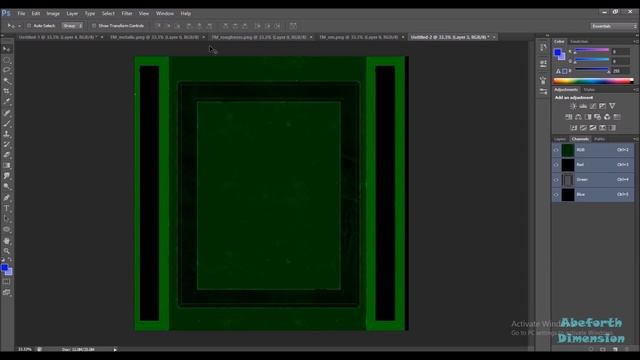Image resolution: width=640 pixels, height=360 pixels.
Task: Select the Path Selection tool
Action: coord(7,219)
